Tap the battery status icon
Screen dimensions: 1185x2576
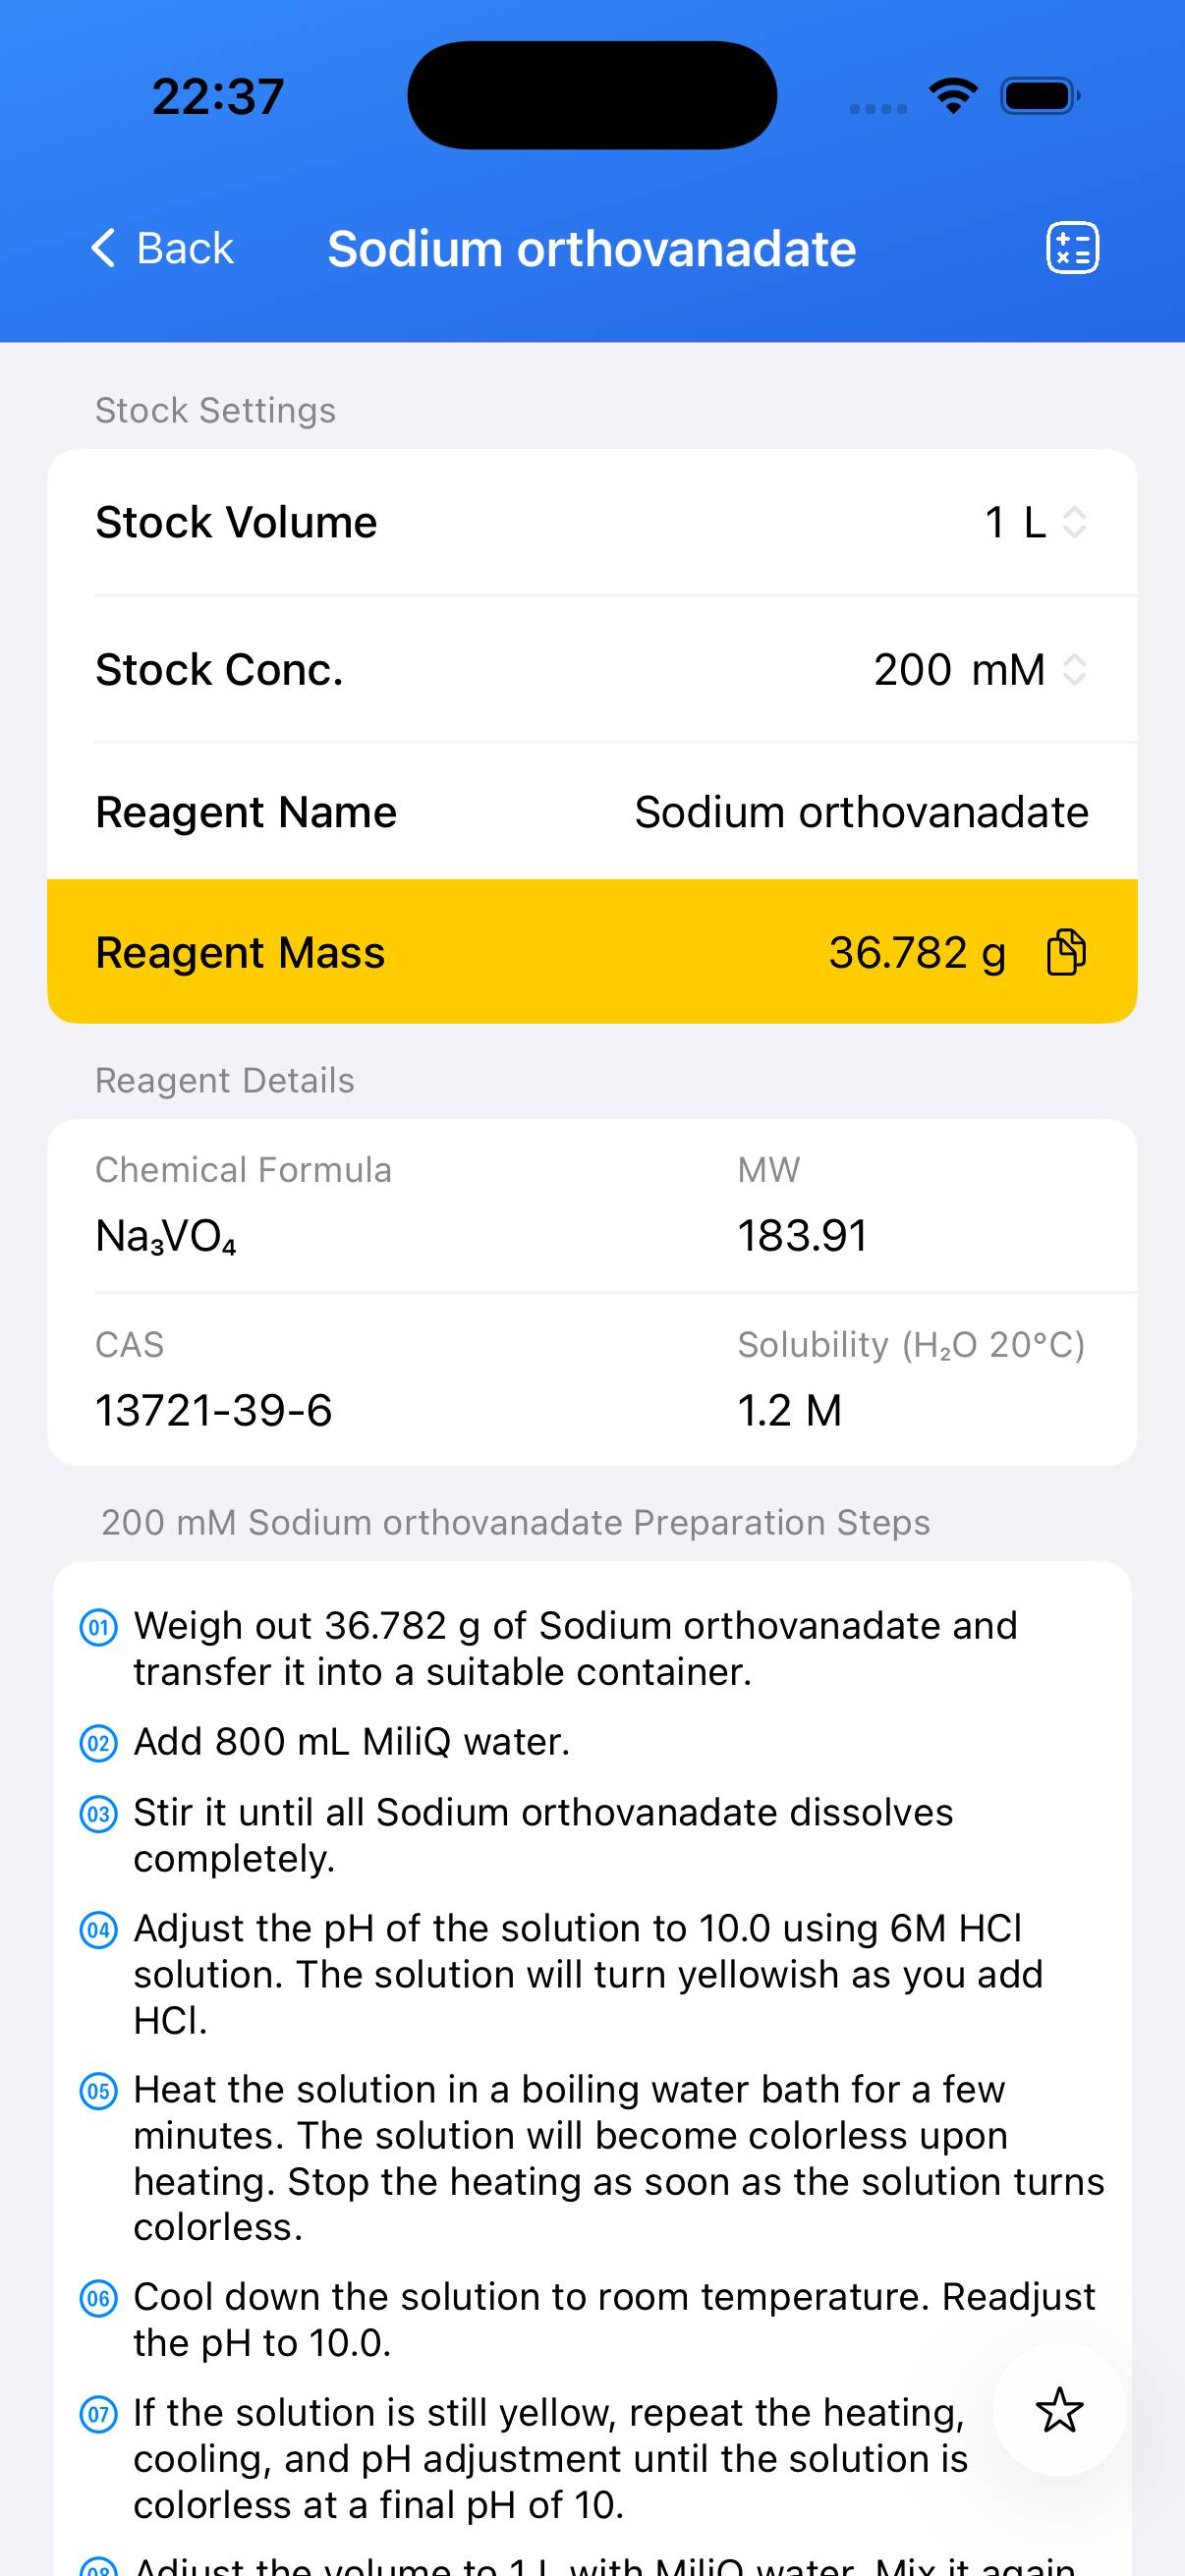coord(1040,96)
